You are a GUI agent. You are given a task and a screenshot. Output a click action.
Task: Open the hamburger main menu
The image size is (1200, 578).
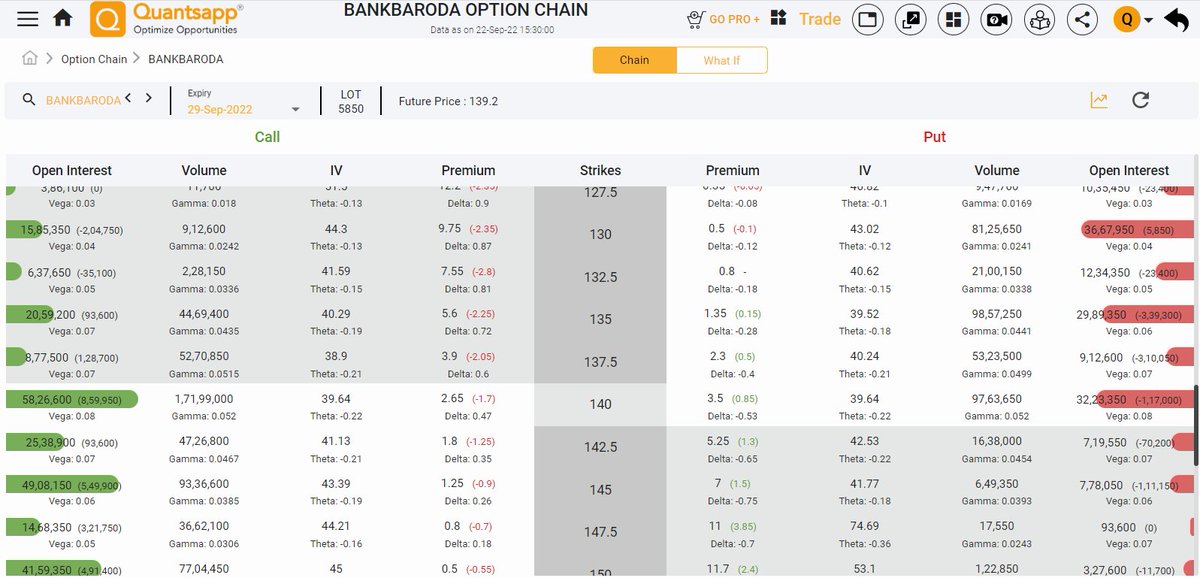28,19
